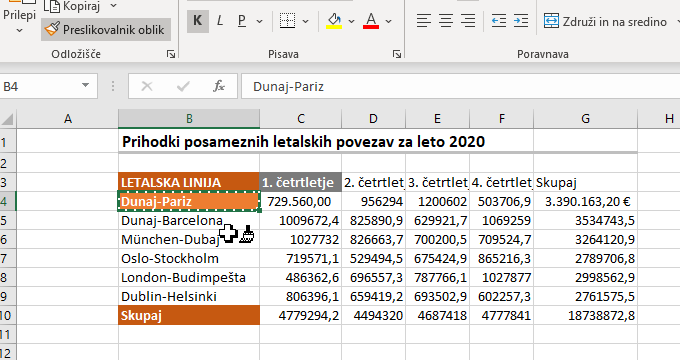The height and width of the screenshot is (360, 680).
Task: Confirm entry with checkmark icon
Action: [x=183, y=86]
